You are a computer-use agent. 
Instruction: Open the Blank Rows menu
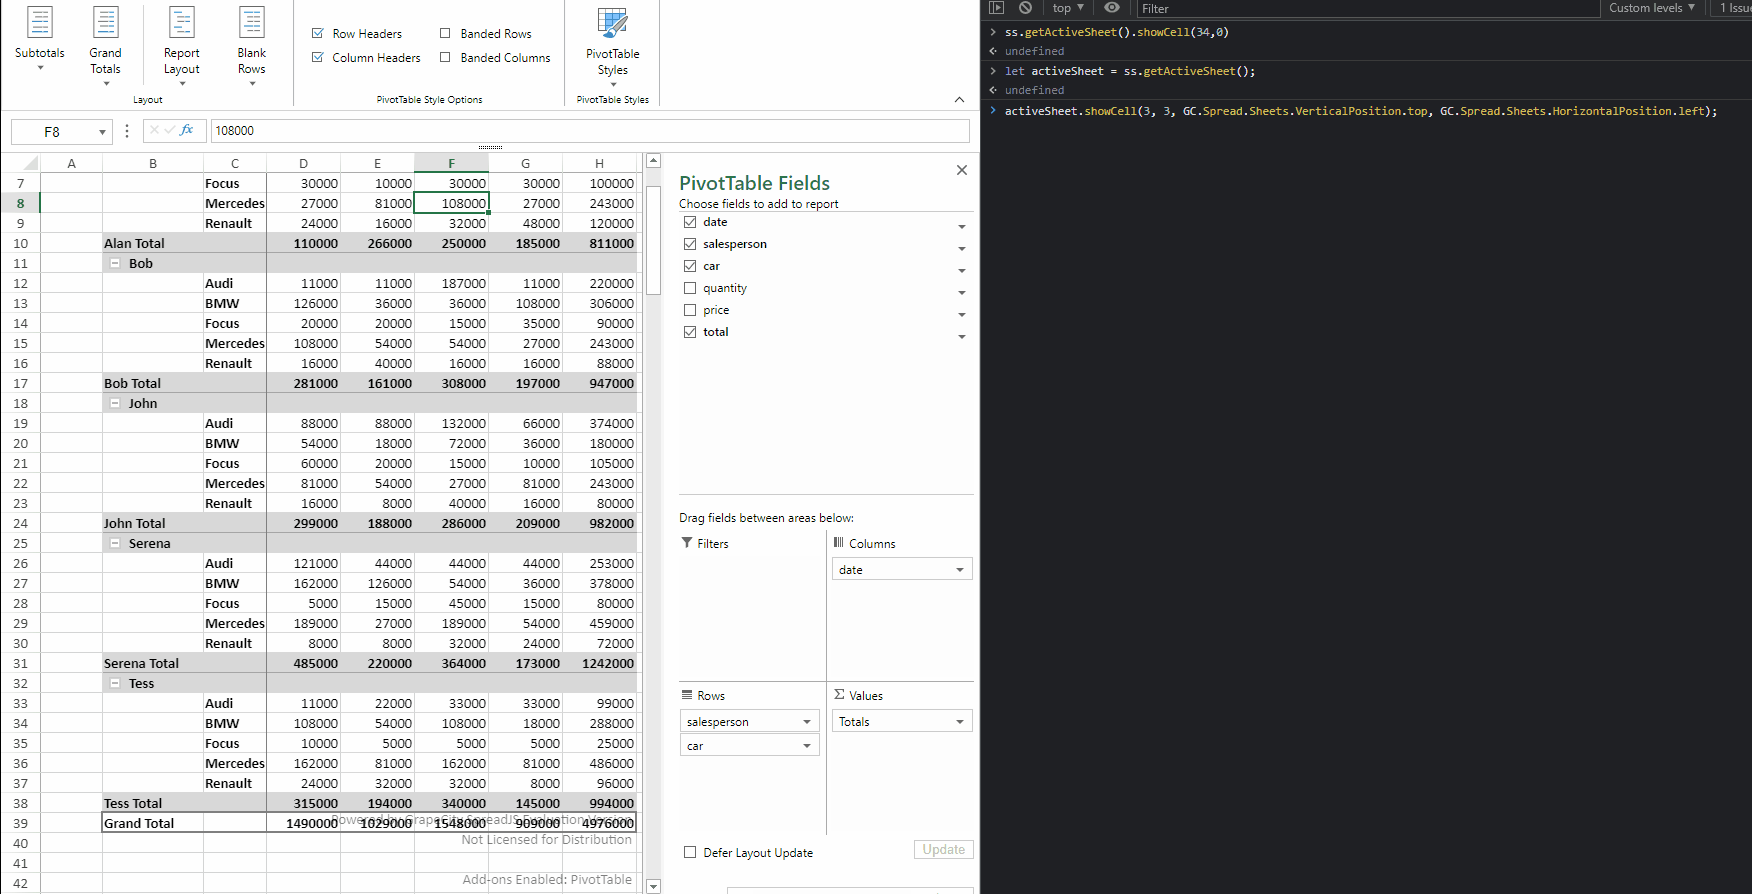tap(252, 45)
